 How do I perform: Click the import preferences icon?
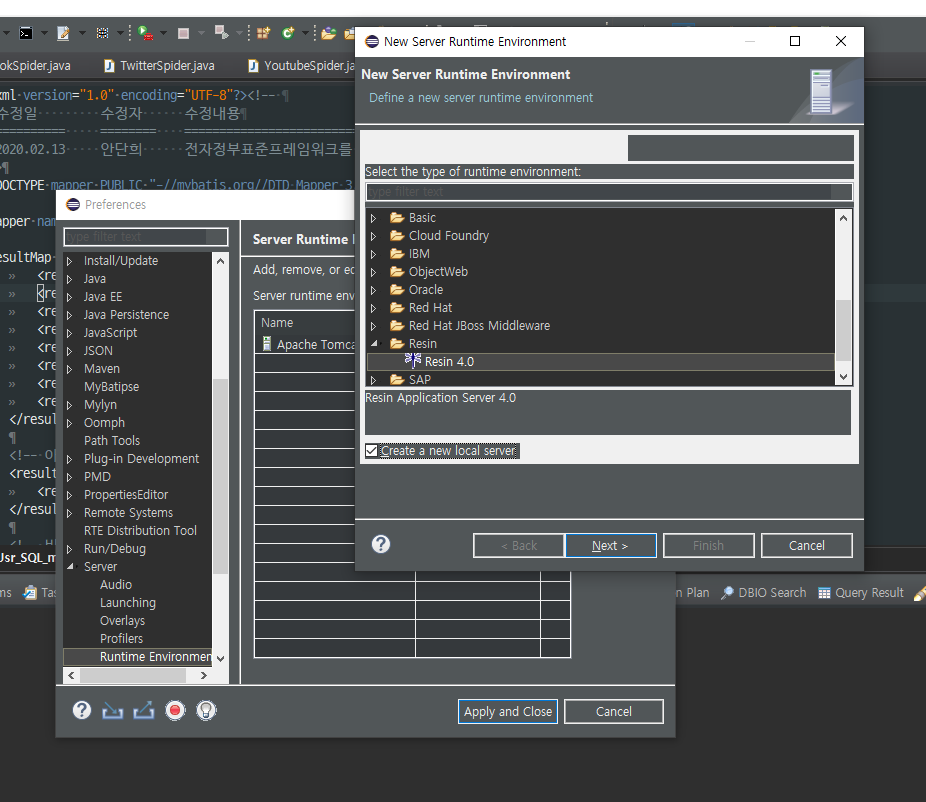pos(113,710)
